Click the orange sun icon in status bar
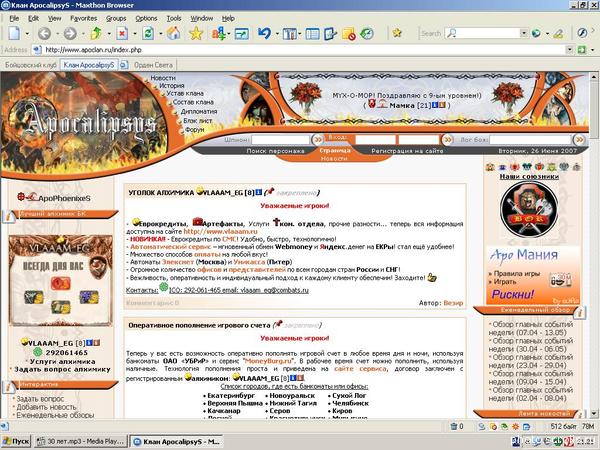600x450 pixels. (515, 426)
